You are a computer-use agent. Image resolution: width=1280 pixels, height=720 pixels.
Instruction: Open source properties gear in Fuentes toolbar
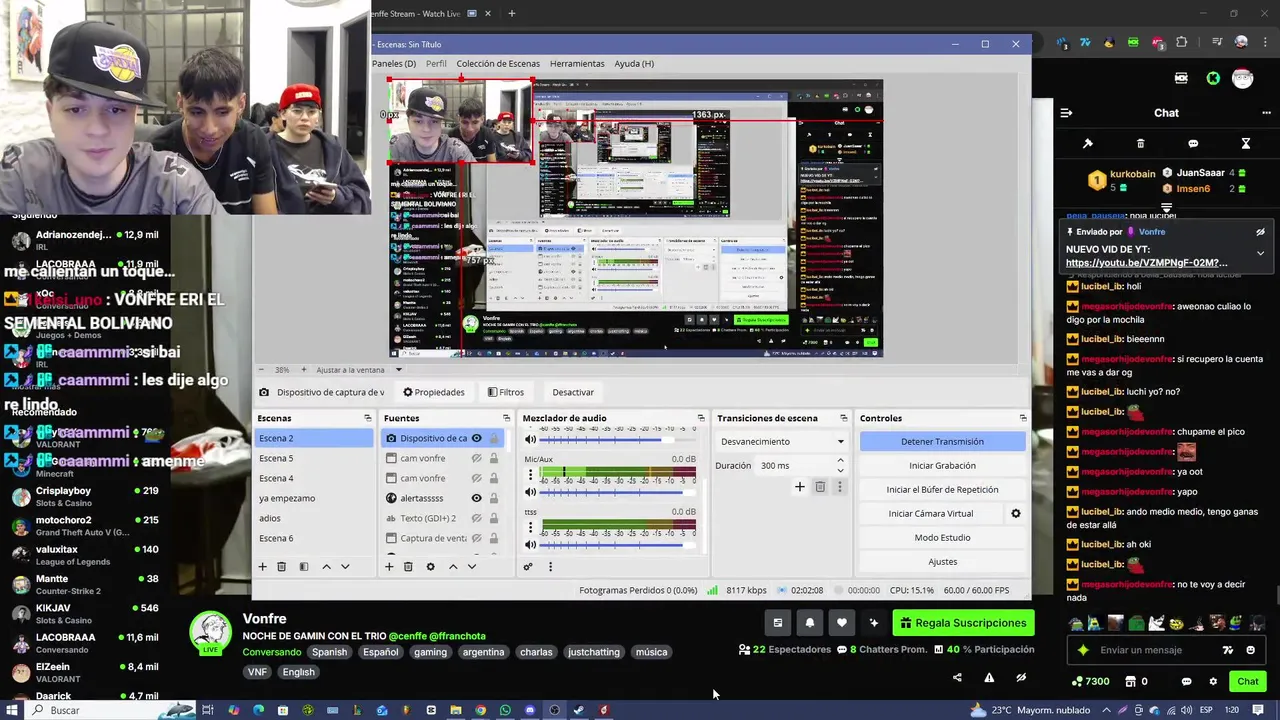pyautogui.click(x=431, y=567)
